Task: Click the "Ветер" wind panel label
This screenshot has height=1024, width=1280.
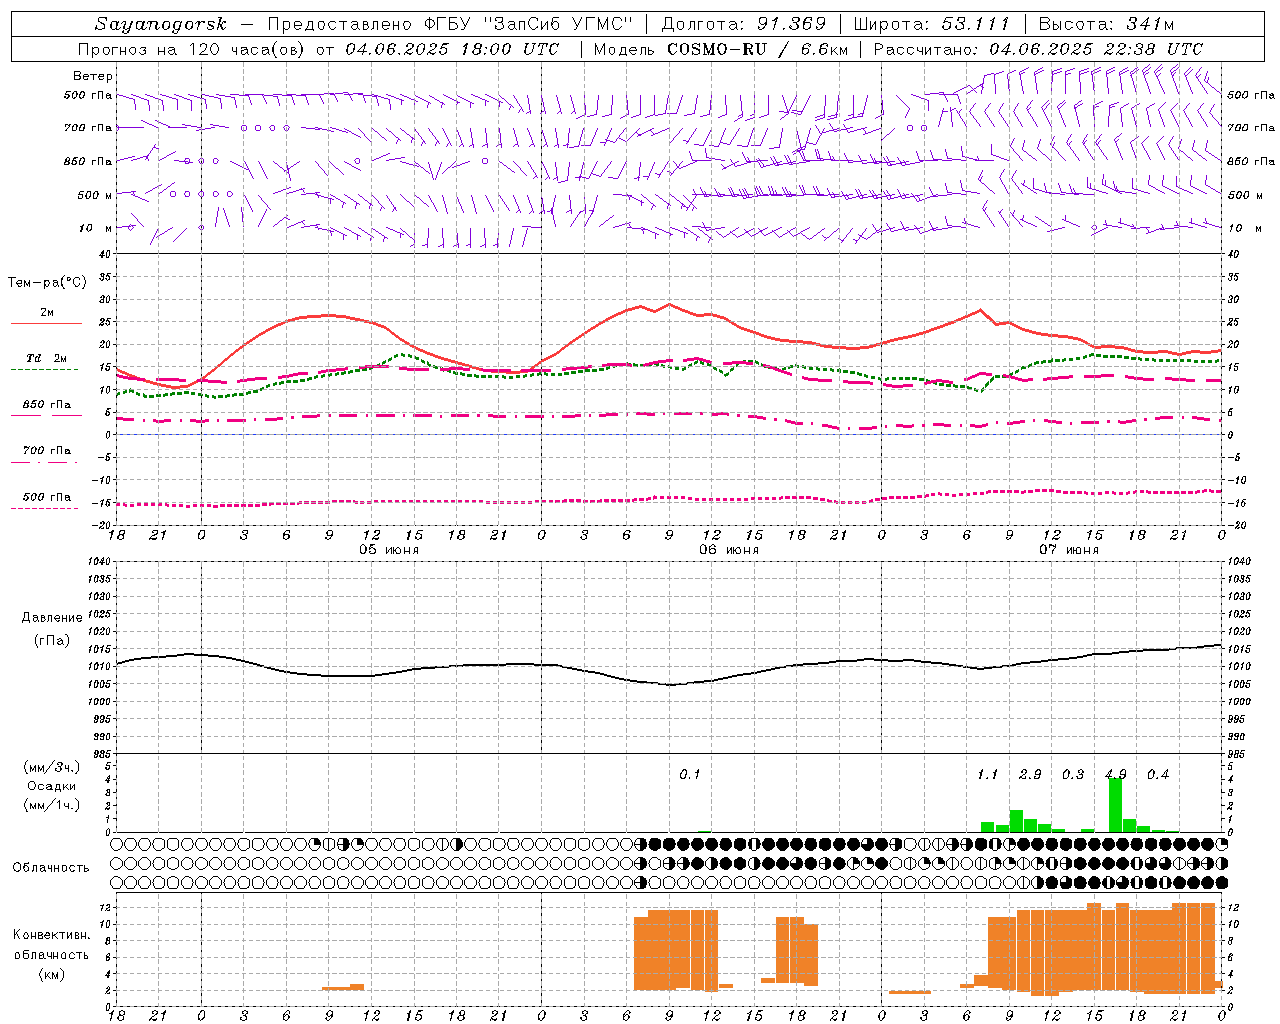Action: 93,76
